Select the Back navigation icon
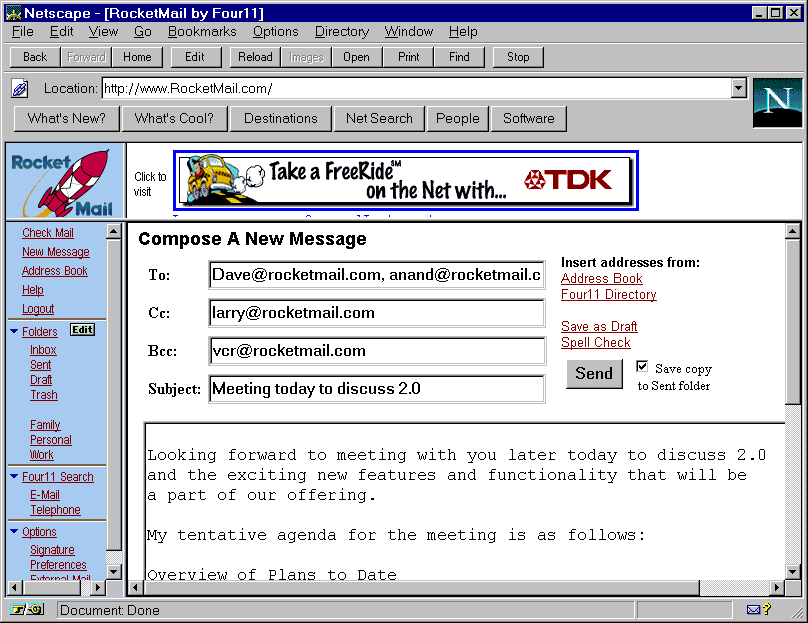 [x=33, y=57]
